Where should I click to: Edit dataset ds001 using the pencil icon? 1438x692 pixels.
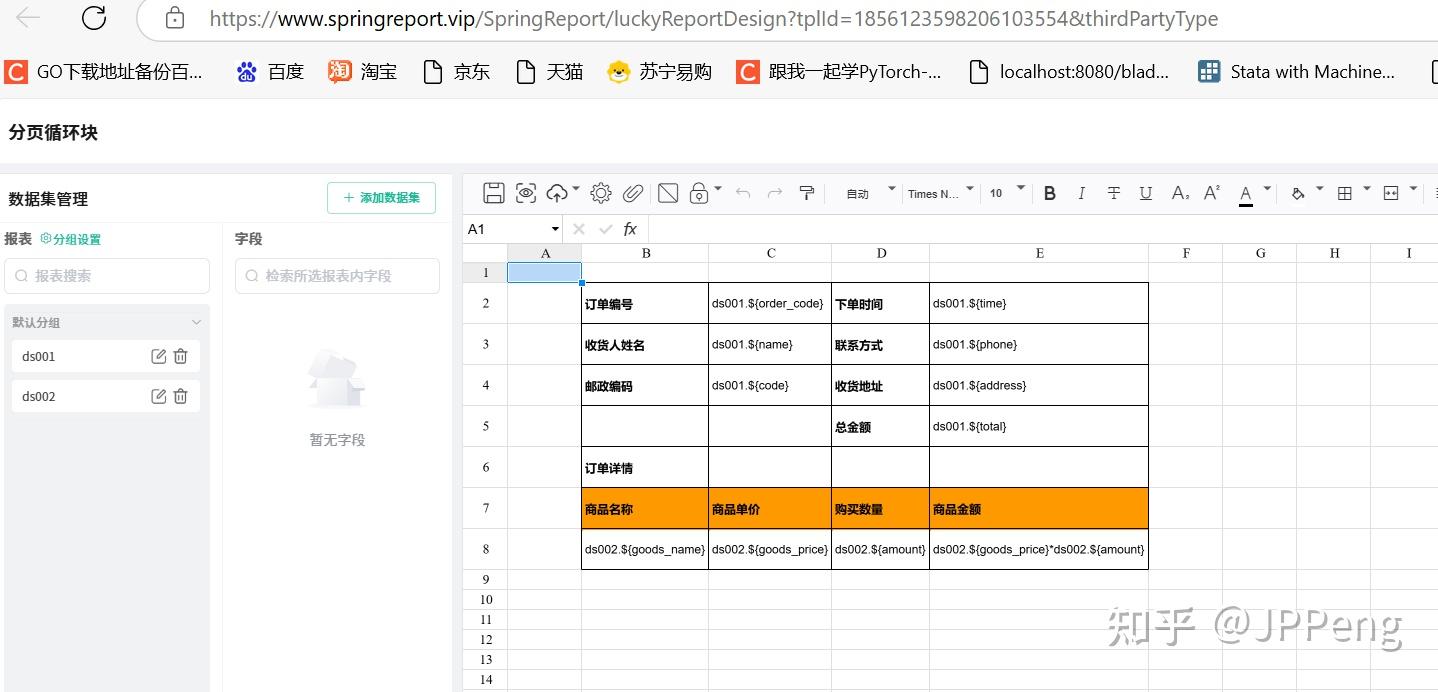tap(158, 355)
